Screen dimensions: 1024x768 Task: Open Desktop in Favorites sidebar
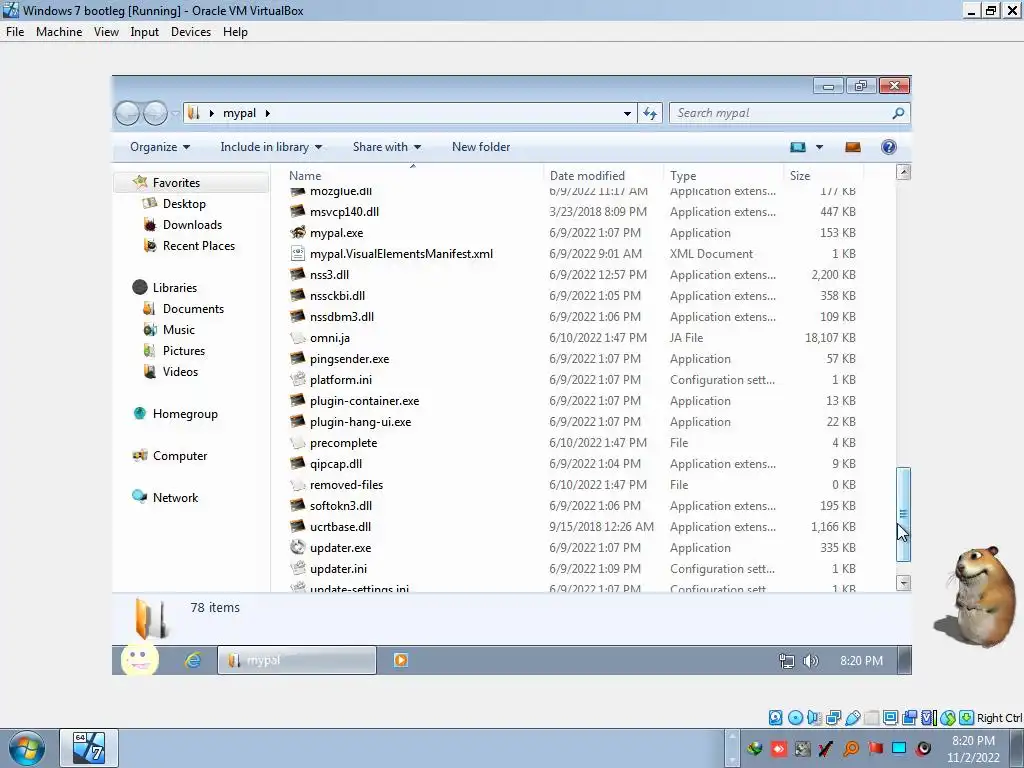pyautogui.click(x=184, y=204)
